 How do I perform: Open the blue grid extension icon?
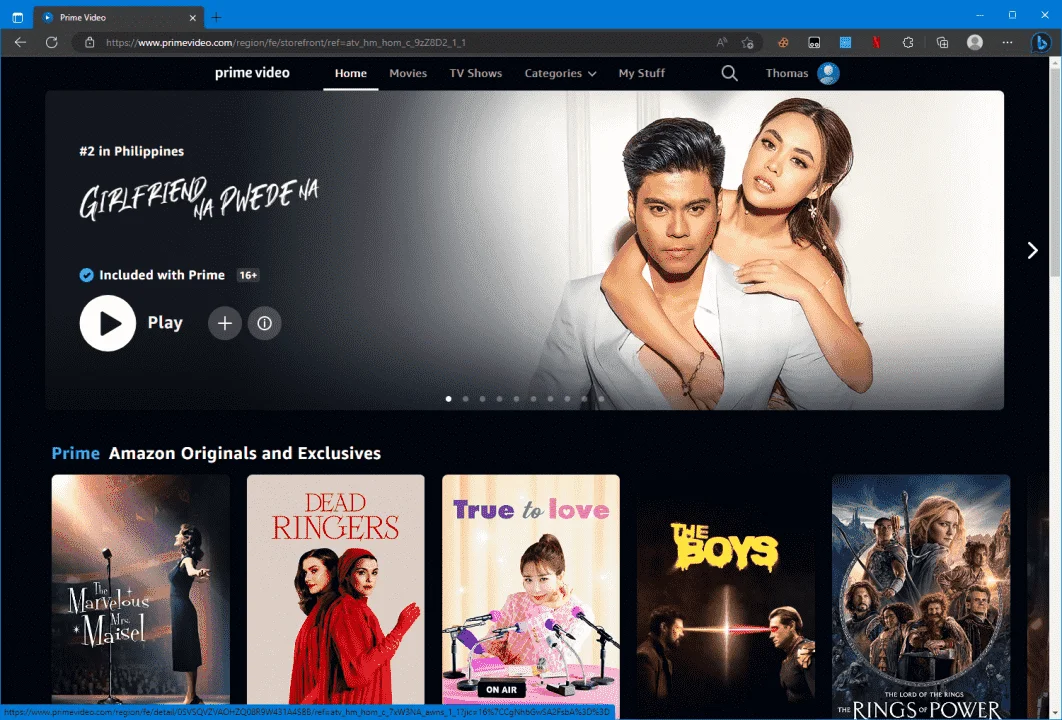[845, 42]
